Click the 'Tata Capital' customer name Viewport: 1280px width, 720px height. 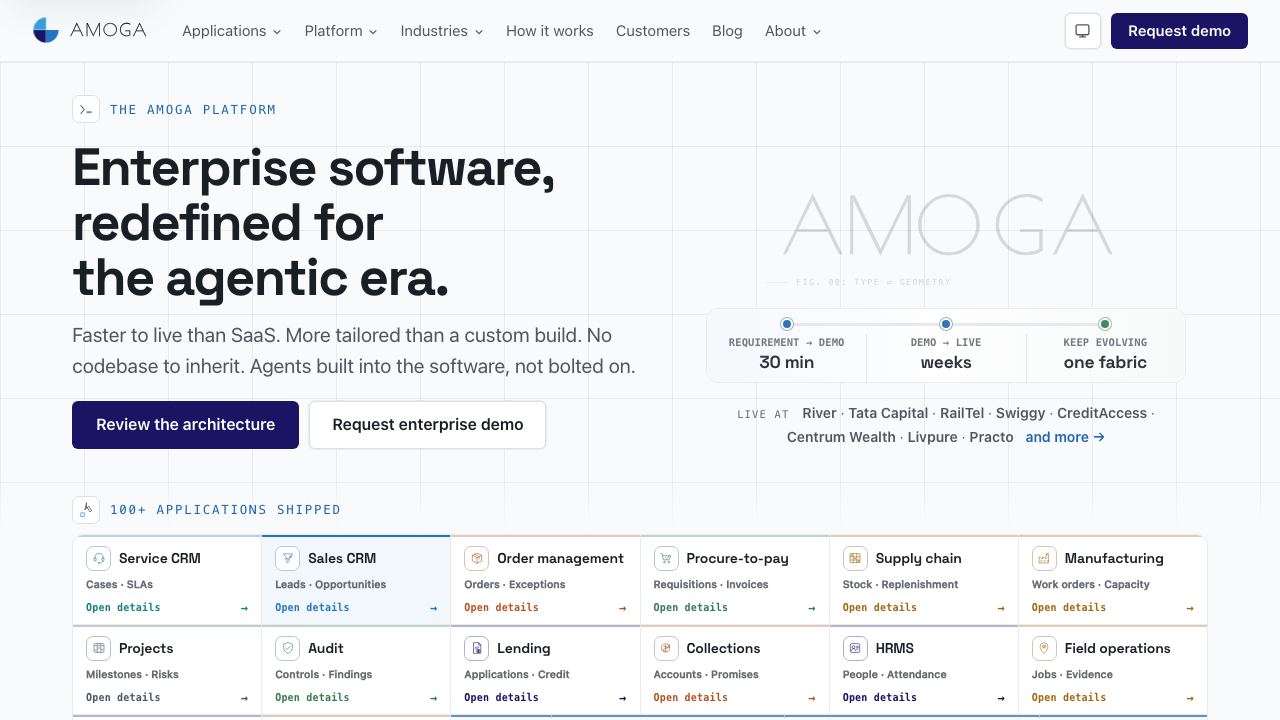coord(888,413)
